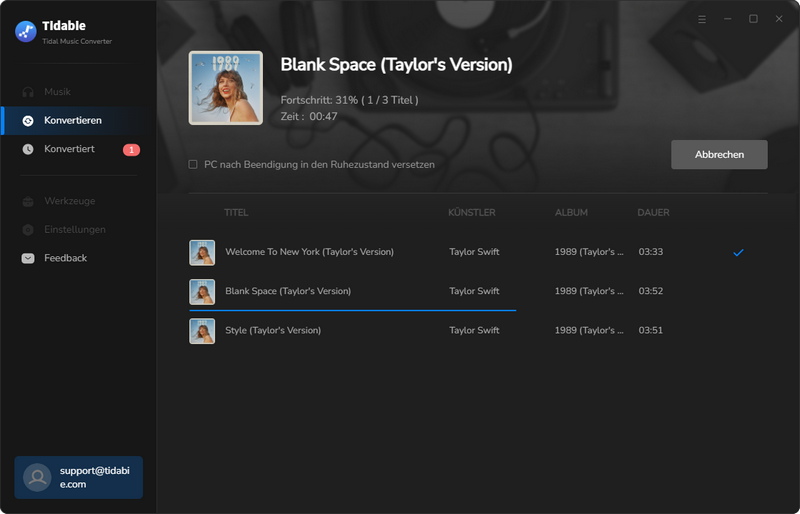Click the Feedback envelope icon
Image resolution: width=800 pixels, height=514 pixels.
point(28,258)
